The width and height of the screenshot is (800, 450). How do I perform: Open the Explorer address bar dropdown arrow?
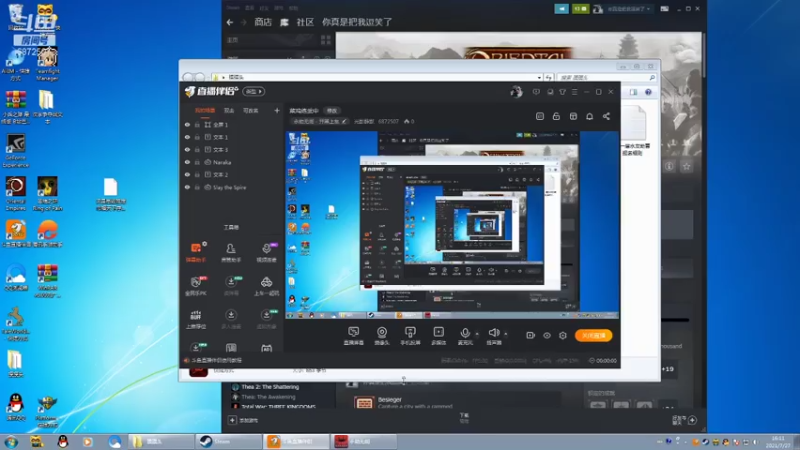point(539,78)
